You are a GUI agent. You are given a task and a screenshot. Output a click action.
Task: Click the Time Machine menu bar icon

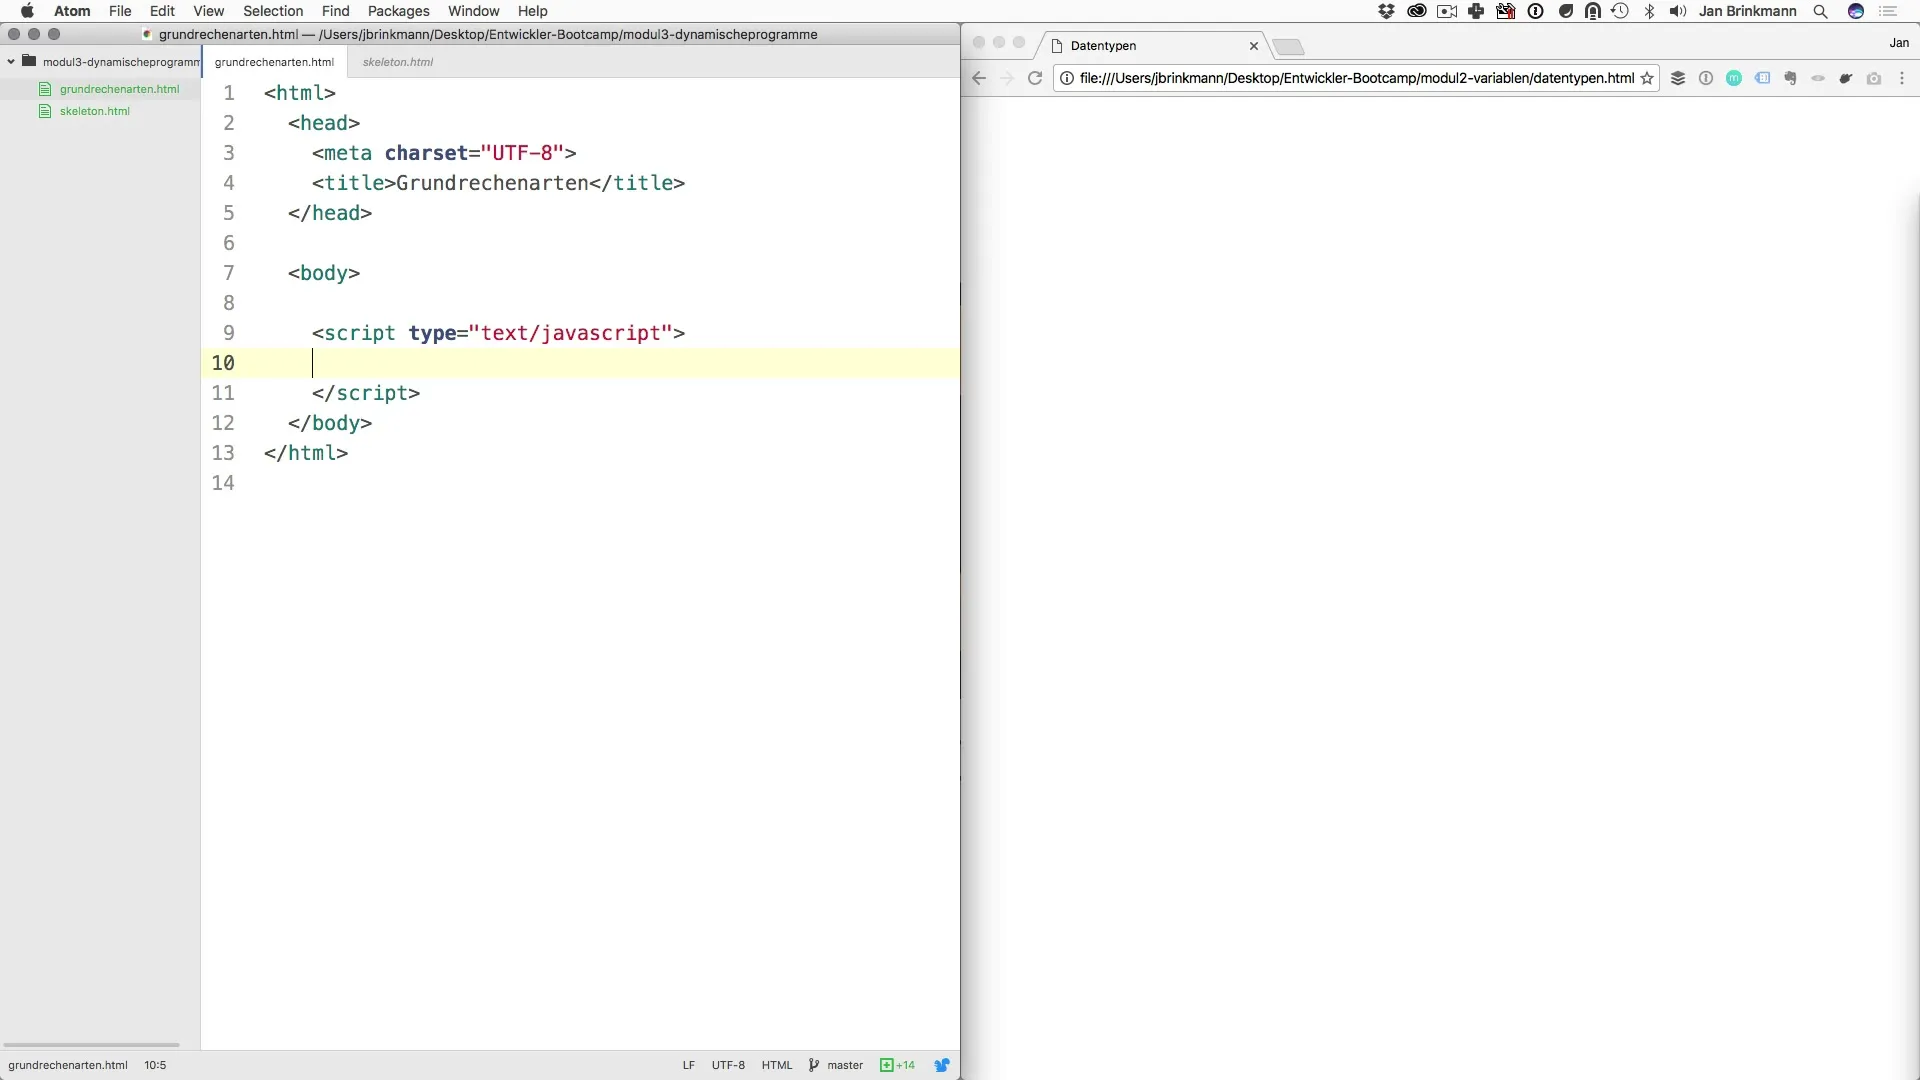(1620, 11)
